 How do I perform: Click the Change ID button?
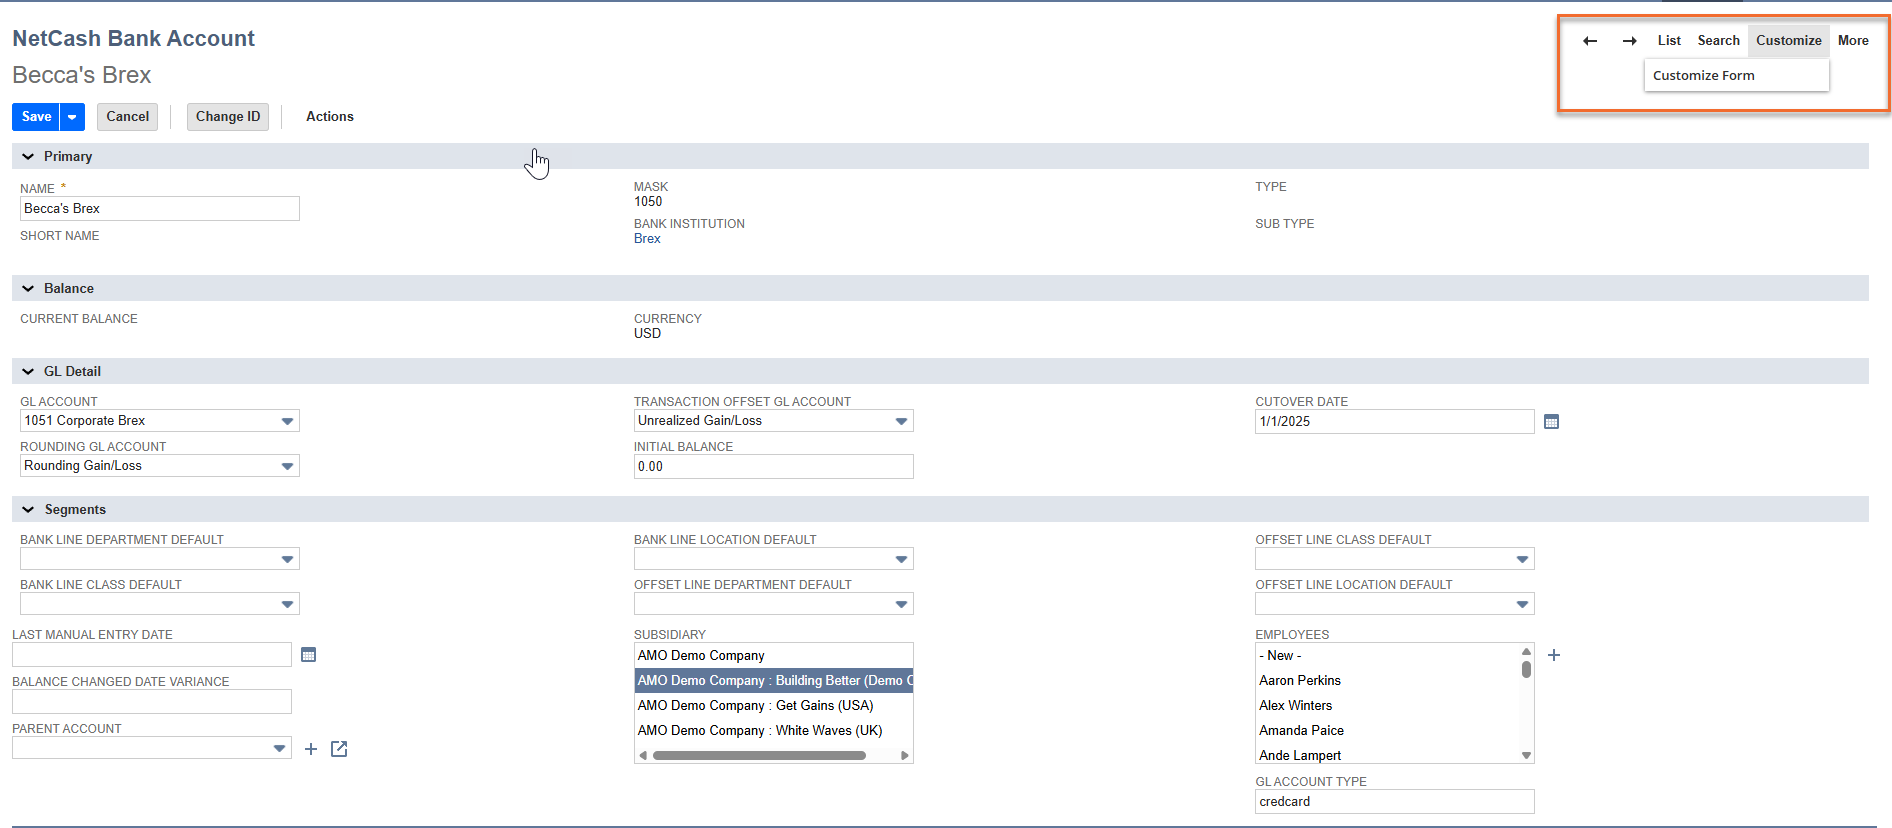coord(228,117)
